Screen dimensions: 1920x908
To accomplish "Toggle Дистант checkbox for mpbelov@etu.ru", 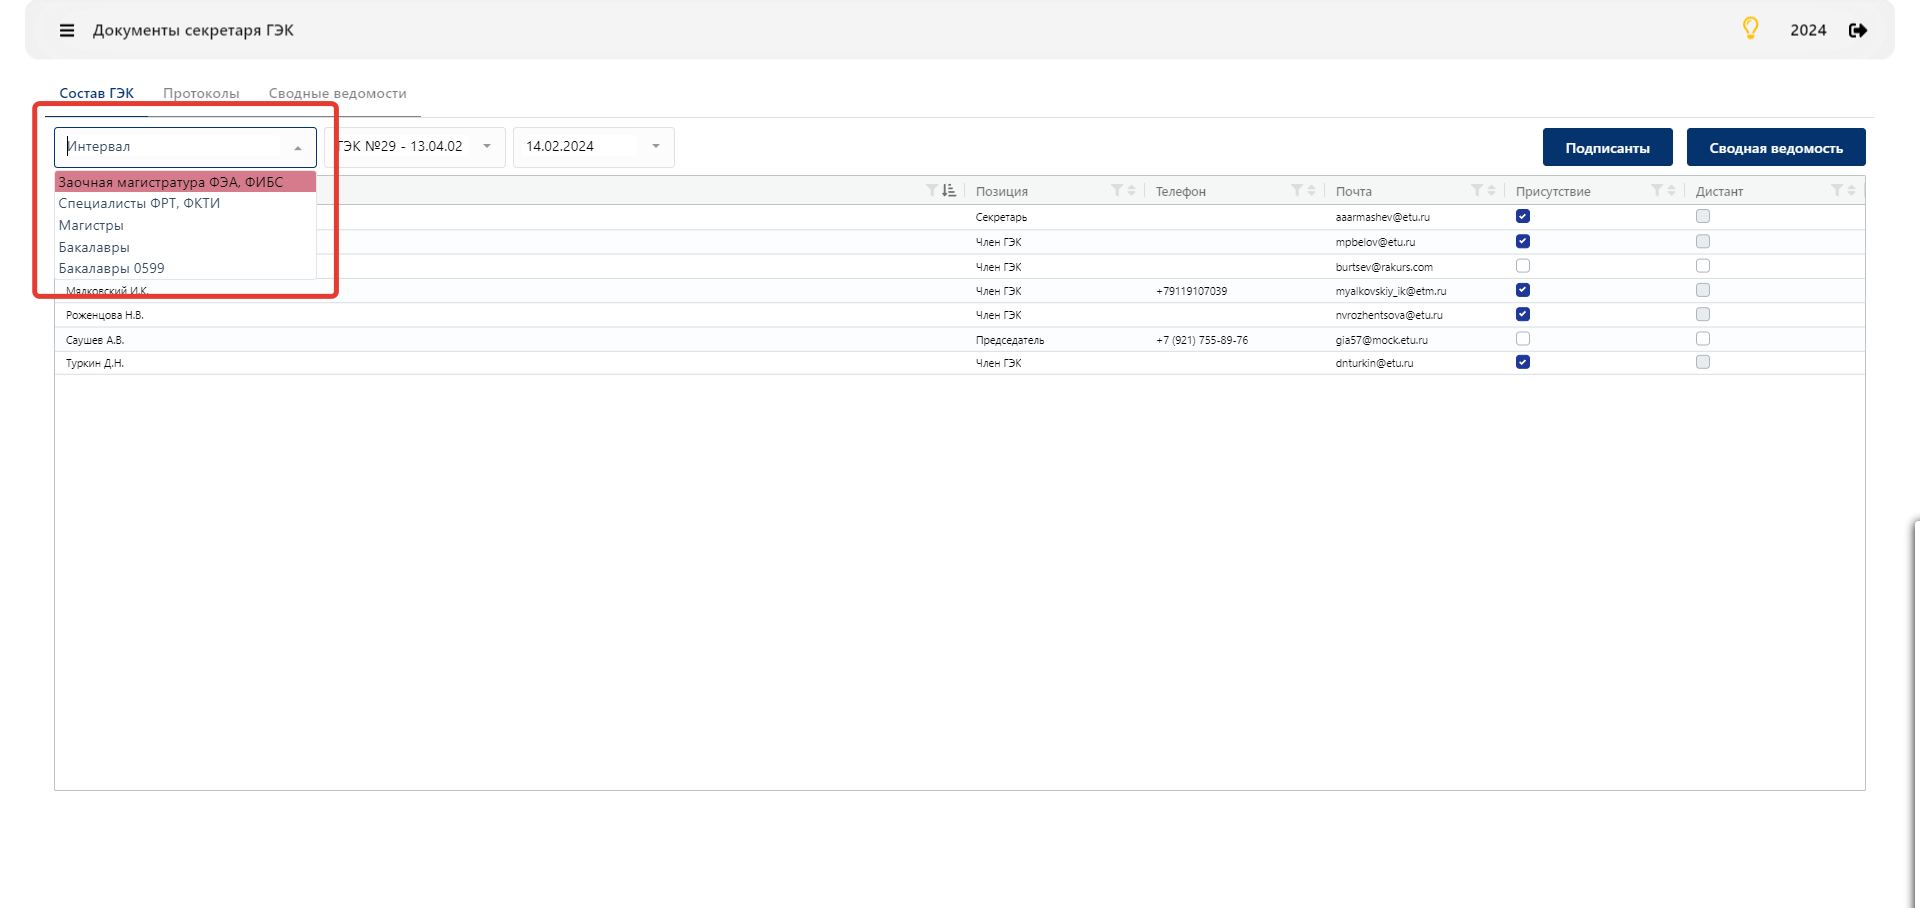I will [1703, 241].
